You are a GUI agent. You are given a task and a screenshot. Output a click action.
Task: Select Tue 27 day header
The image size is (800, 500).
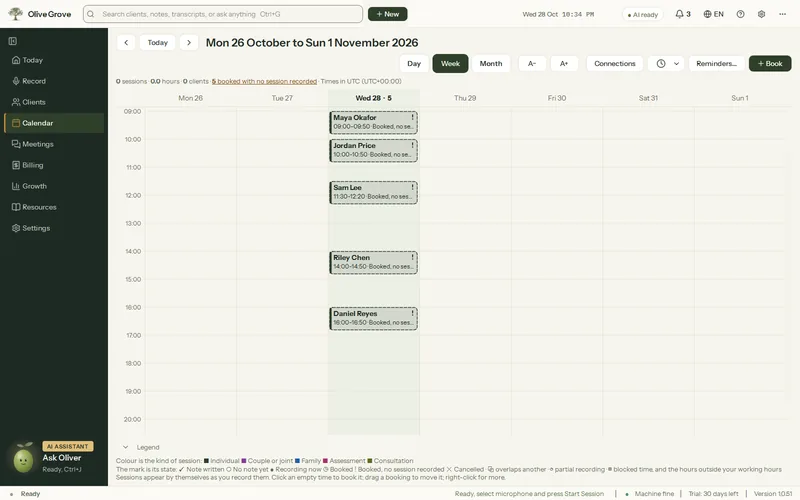click(282, 98)
